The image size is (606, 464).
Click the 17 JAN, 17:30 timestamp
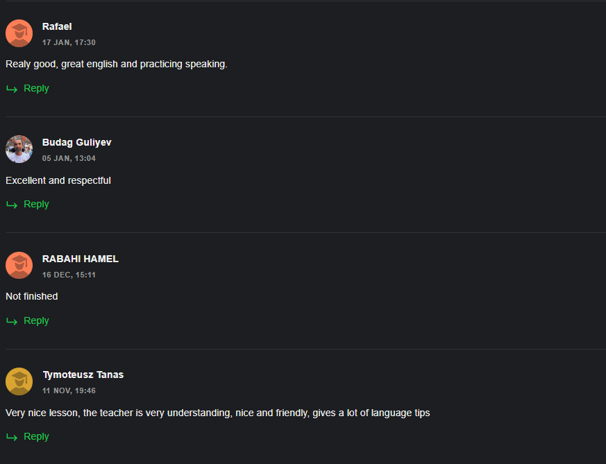point(69,42)
